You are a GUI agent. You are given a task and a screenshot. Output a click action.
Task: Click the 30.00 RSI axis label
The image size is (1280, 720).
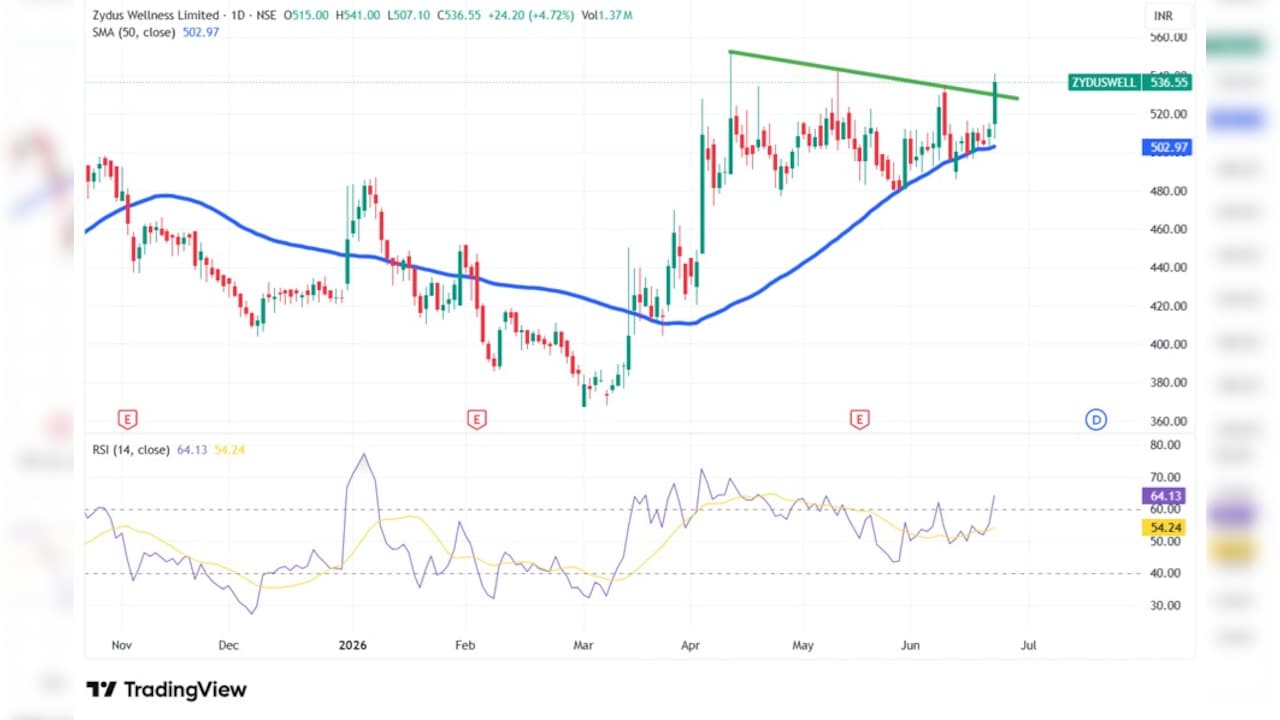tap(1166, 605)
